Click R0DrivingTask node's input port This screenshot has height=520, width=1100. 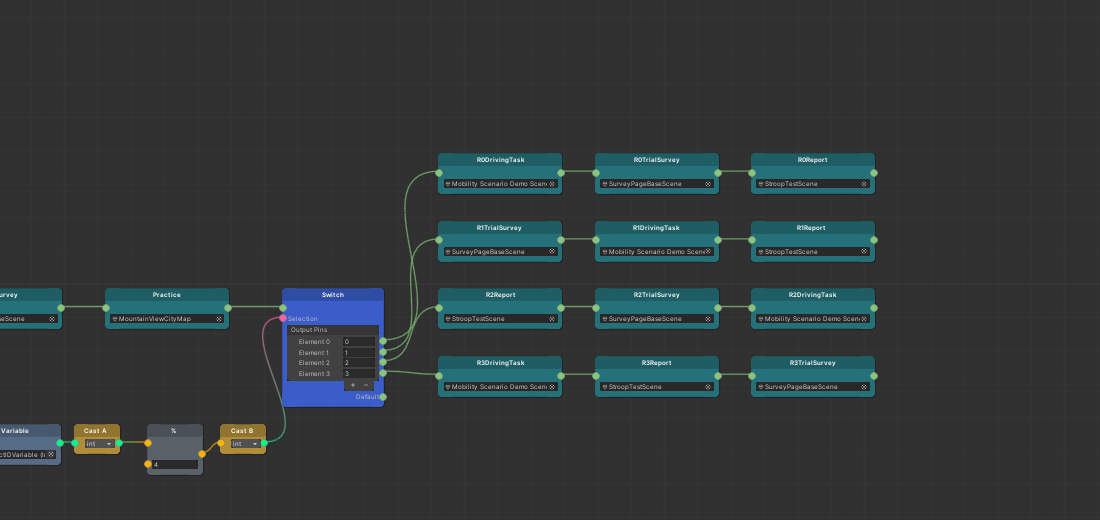(439, 173)
